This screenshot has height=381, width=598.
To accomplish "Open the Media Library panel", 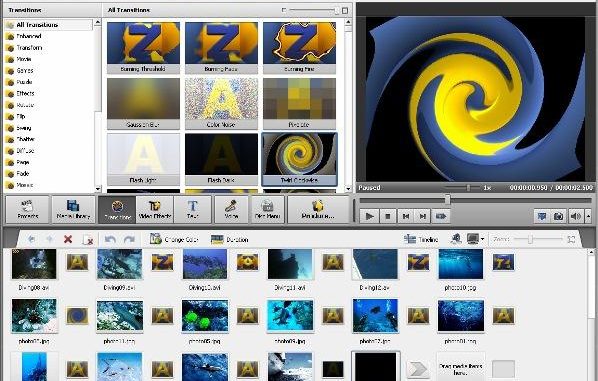I will coord(73,209).
